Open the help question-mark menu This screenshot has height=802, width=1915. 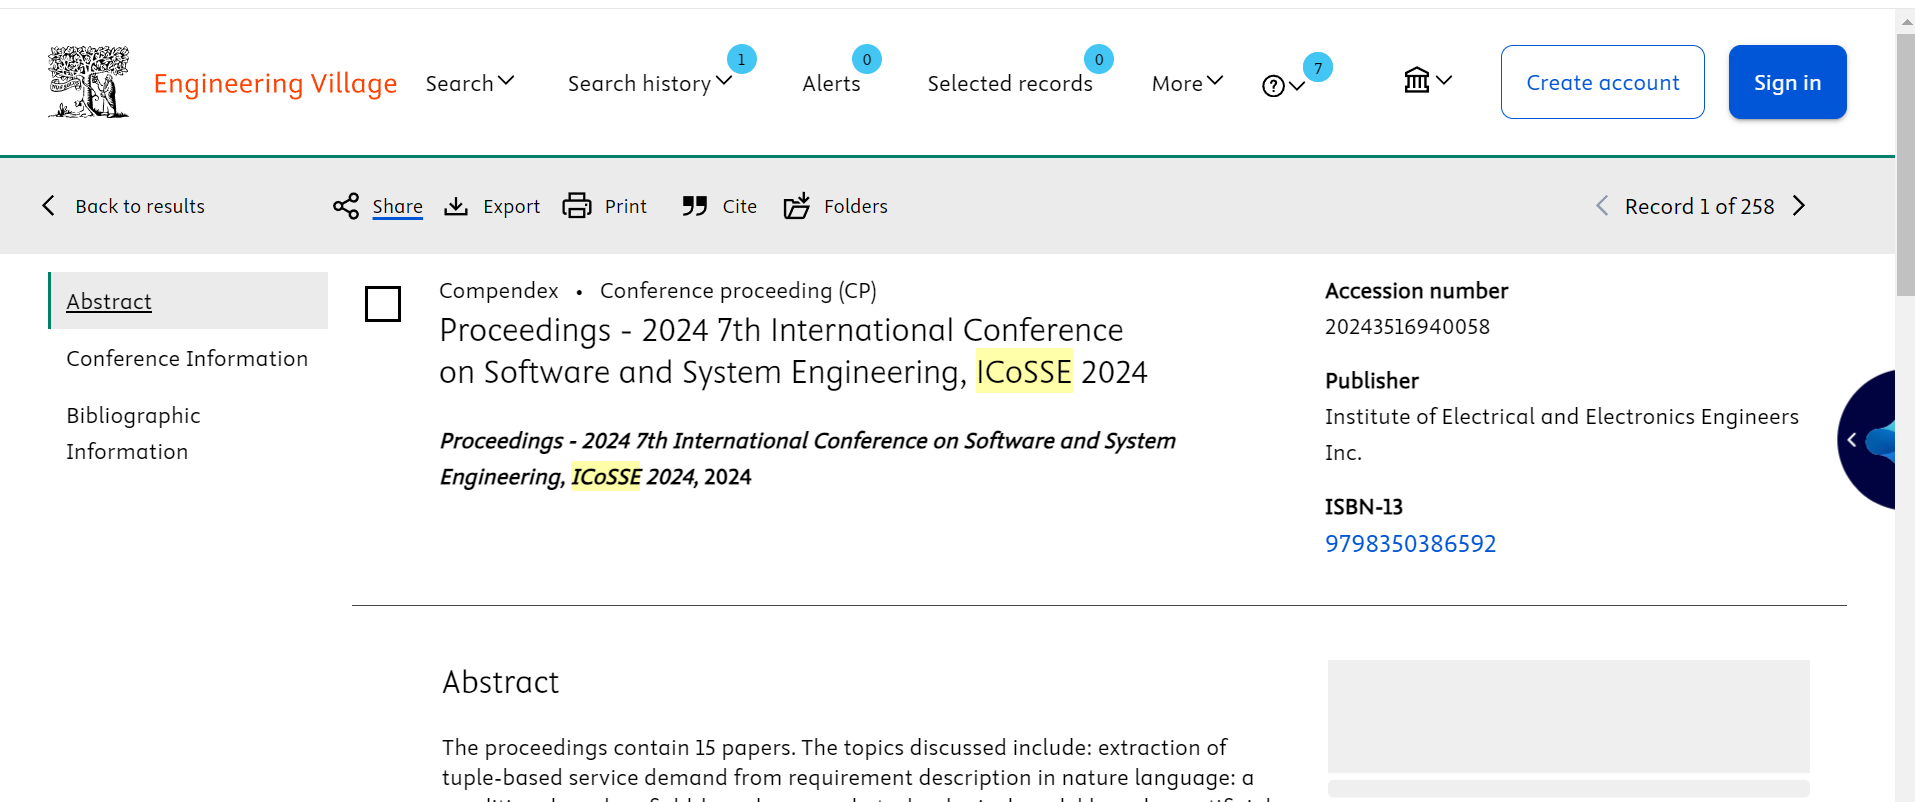coord(1283,86)
